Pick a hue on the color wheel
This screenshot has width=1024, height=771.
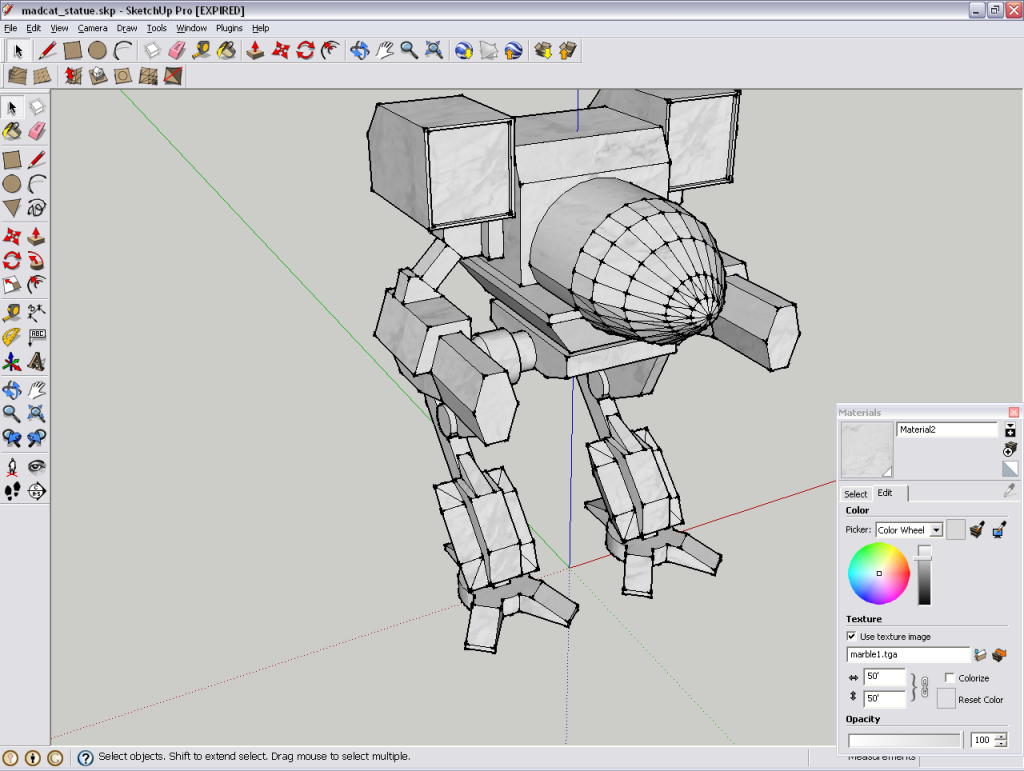(879, 573)
